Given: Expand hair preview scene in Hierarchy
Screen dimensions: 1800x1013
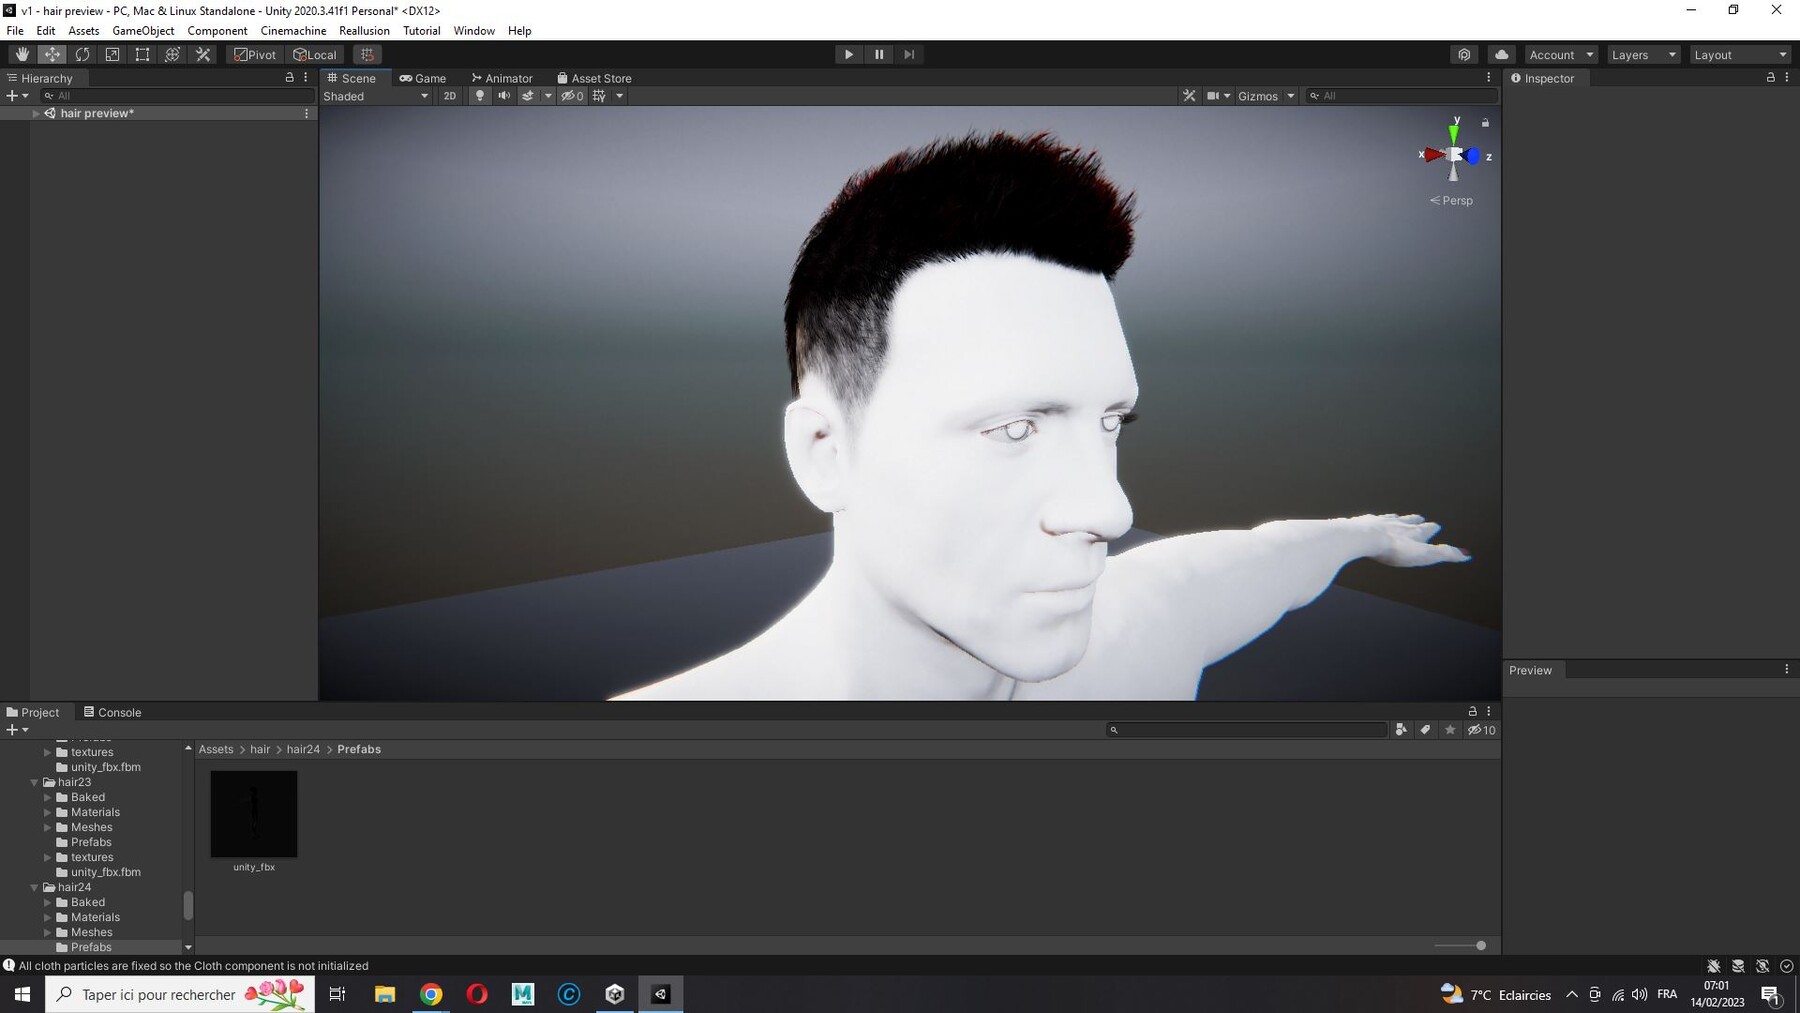Looking at the screenshot, I should point(36,113).
